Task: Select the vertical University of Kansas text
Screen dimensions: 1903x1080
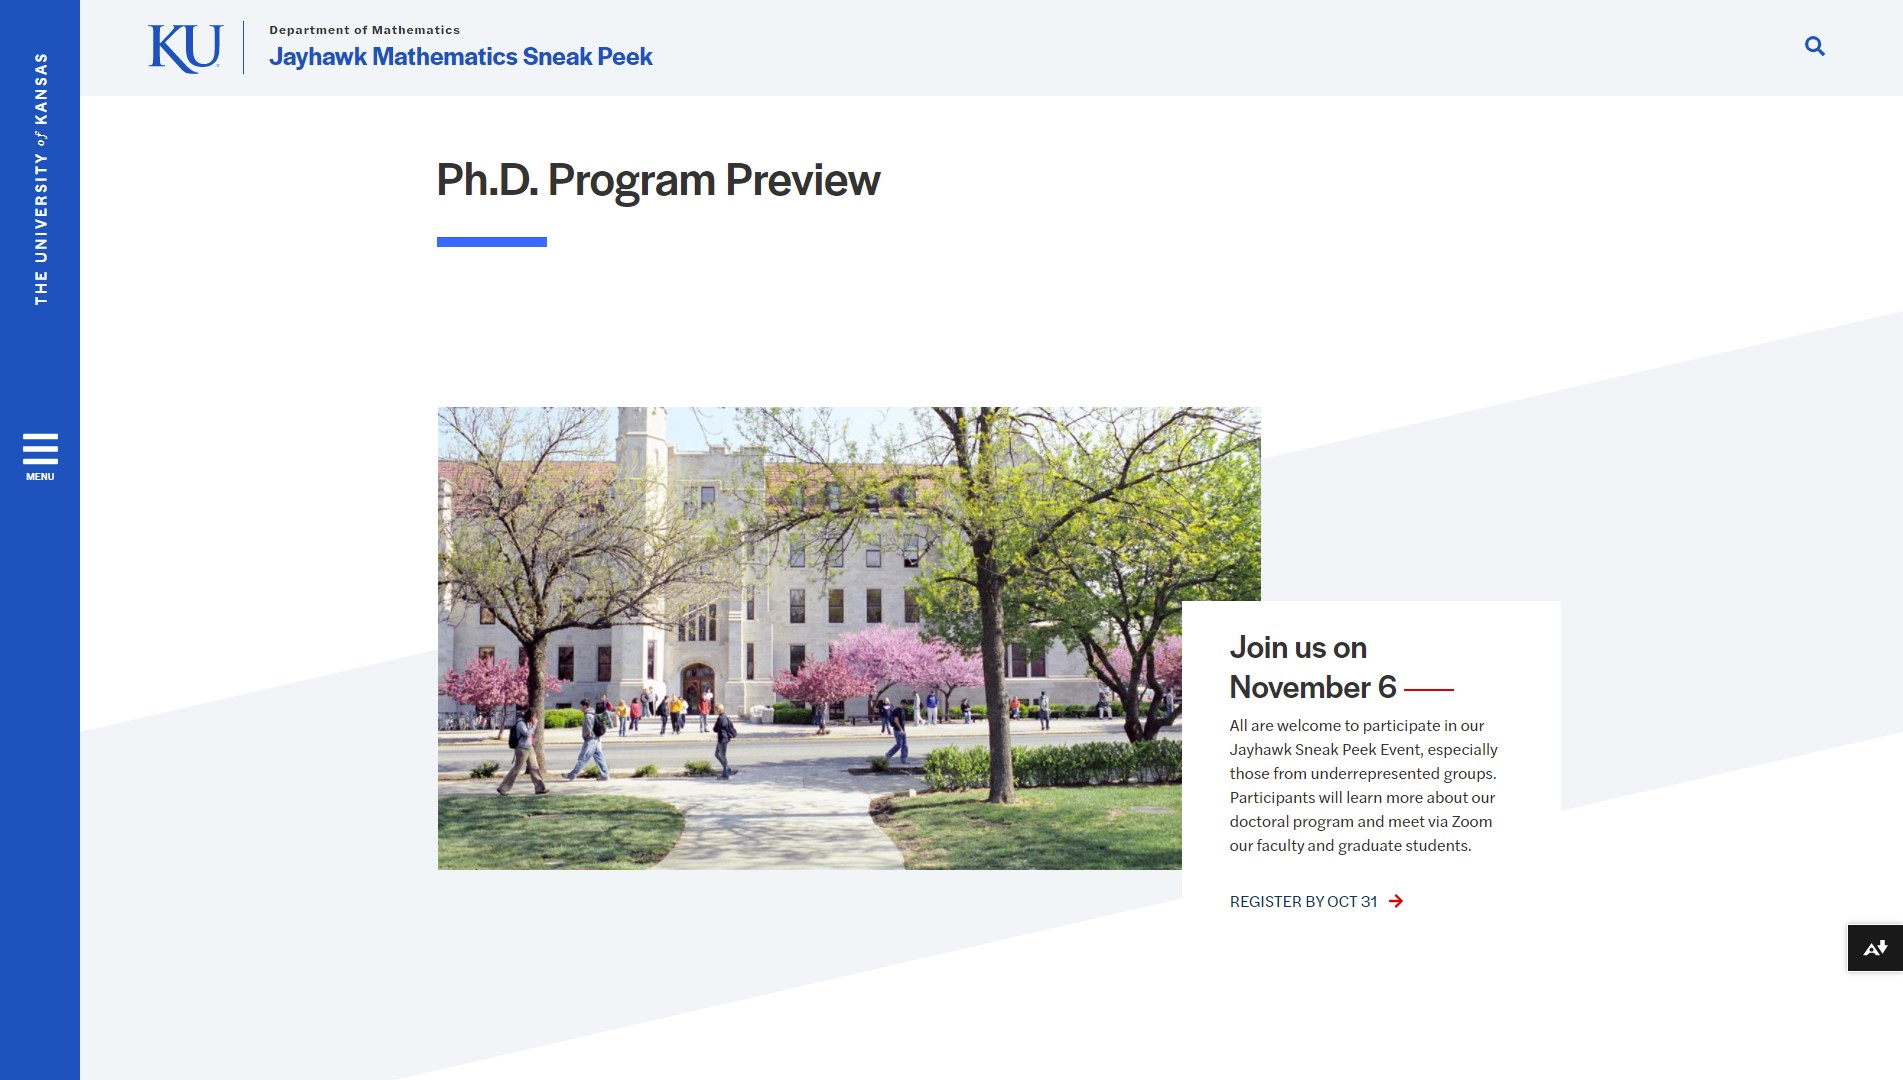Action: (41, 180)
